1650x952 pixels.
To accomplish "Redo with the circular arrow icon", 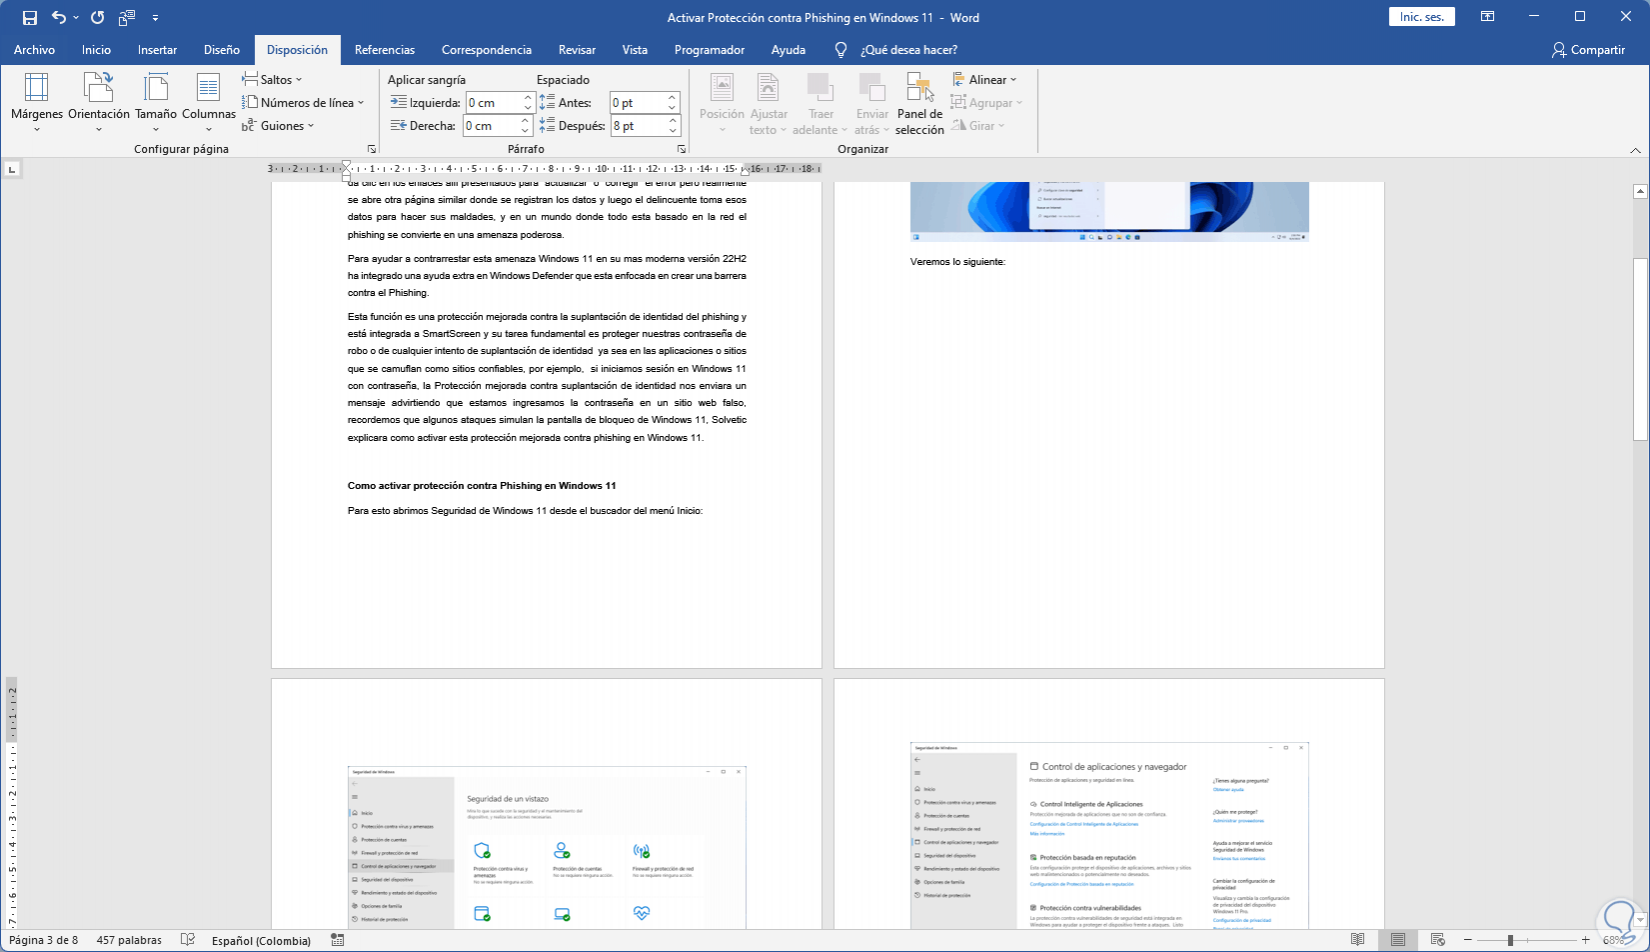I will coord(97,18).
